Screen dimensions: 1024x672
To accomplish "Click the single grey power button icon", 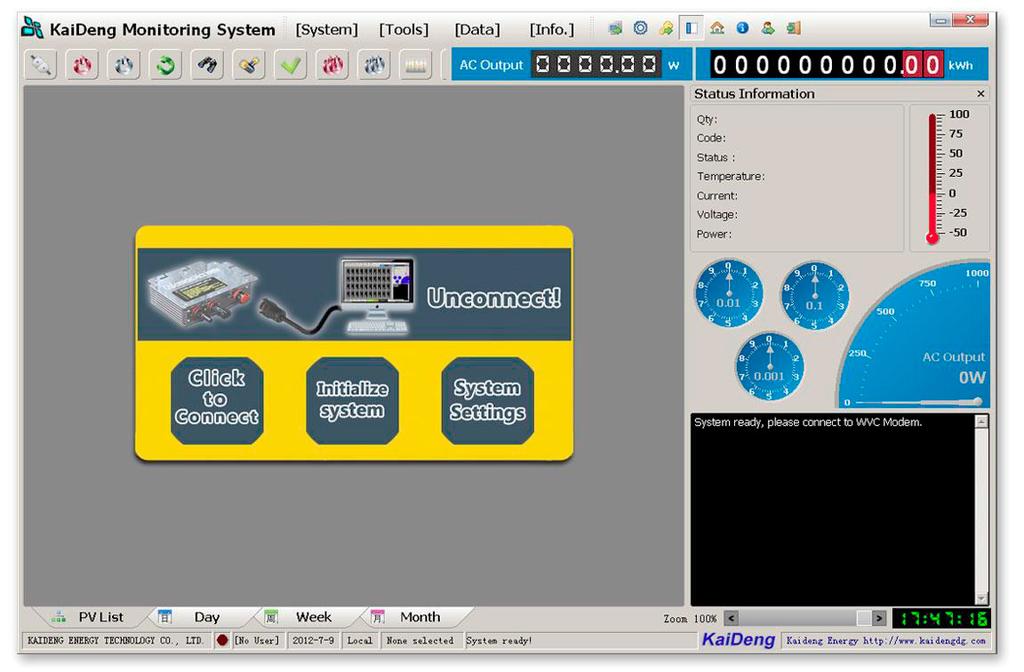I will coord(124,65).
